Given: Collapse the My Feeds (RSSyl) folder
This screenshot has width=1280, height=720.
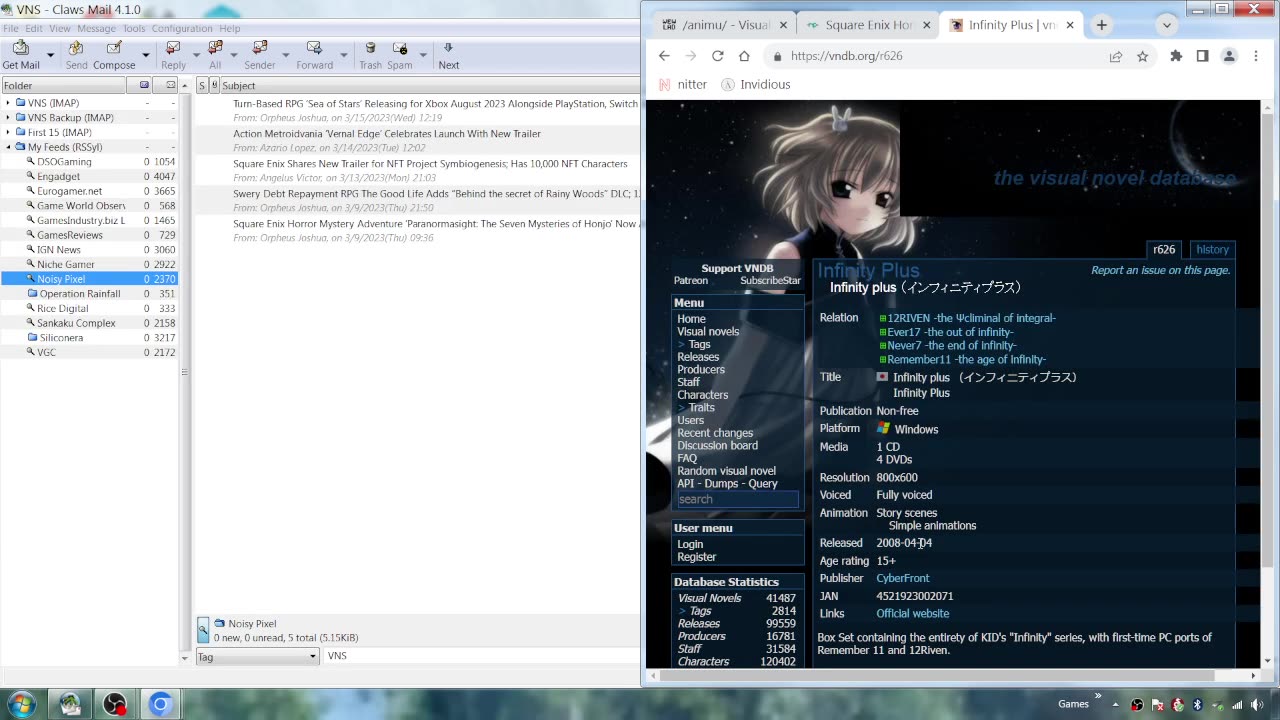Looking at the screenshot, I should (x=8, y=147).
